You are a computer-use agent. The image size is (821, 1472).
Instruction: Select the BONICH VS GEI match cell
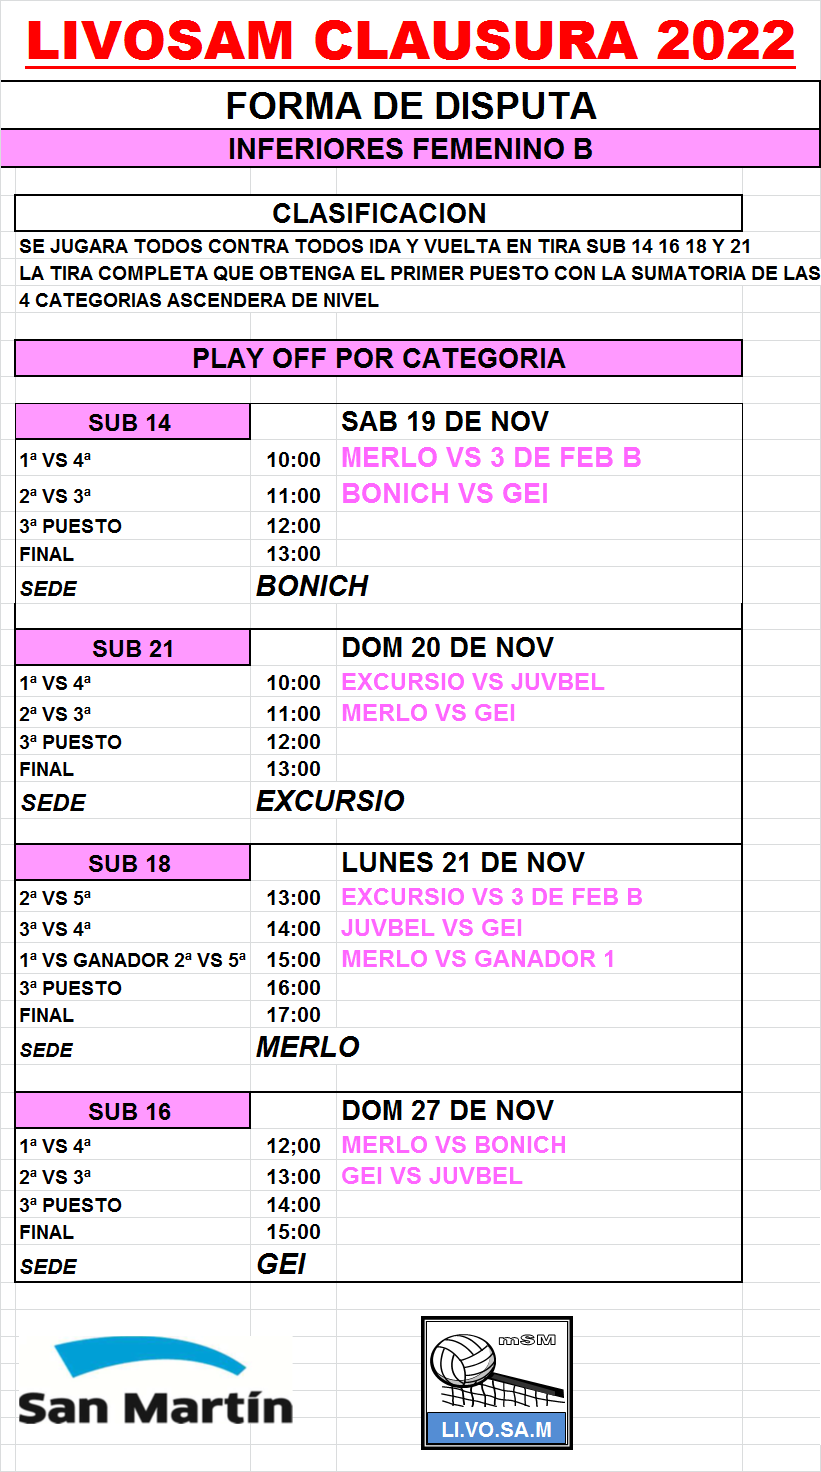pyautogui.click(x=445, y=494)
